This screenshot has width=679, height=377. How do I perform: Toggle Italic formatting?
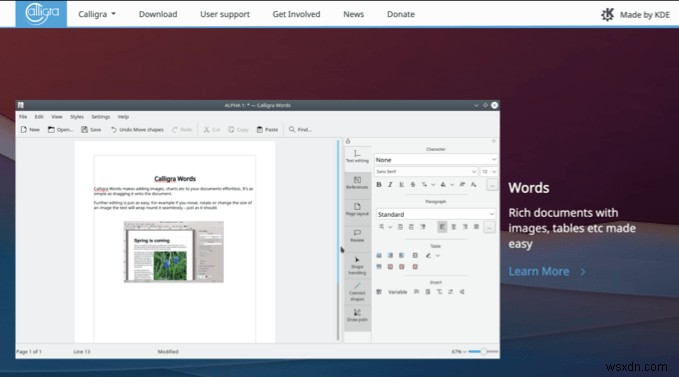(390, 184)
